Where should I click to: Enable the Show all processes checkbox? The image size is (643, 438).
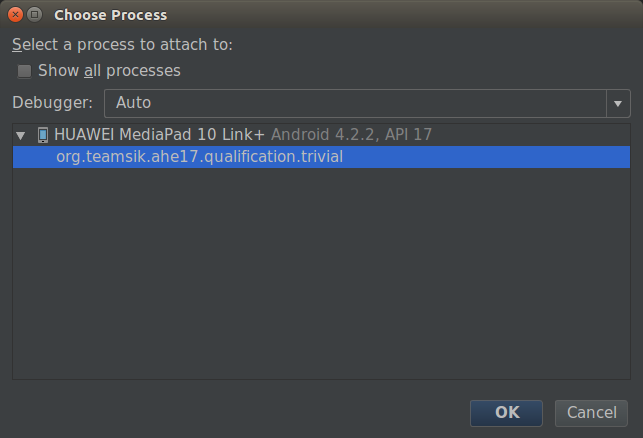pyautogui.click(x=24, y=71)
